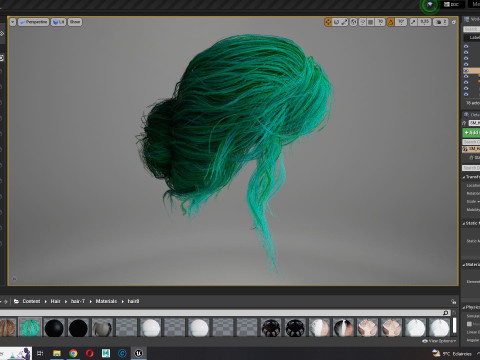
Task: Open grid snap value 10 dropdown
Action: click(x=380, y=22)
